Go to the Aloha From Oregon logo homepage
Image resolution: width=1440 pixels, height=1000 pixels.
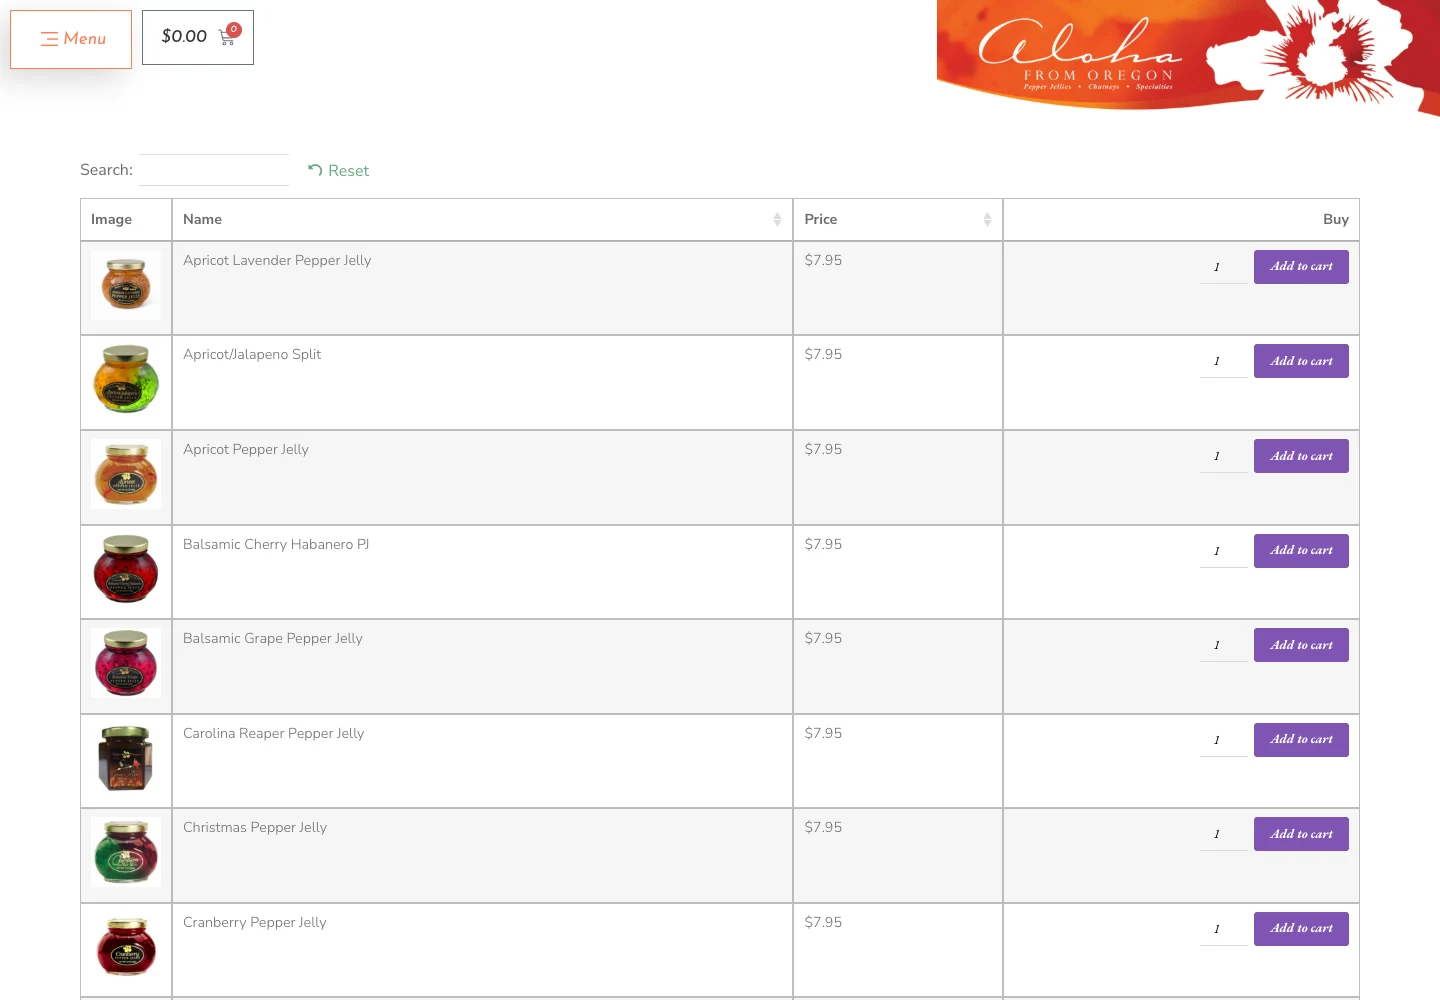[1188, 56]
